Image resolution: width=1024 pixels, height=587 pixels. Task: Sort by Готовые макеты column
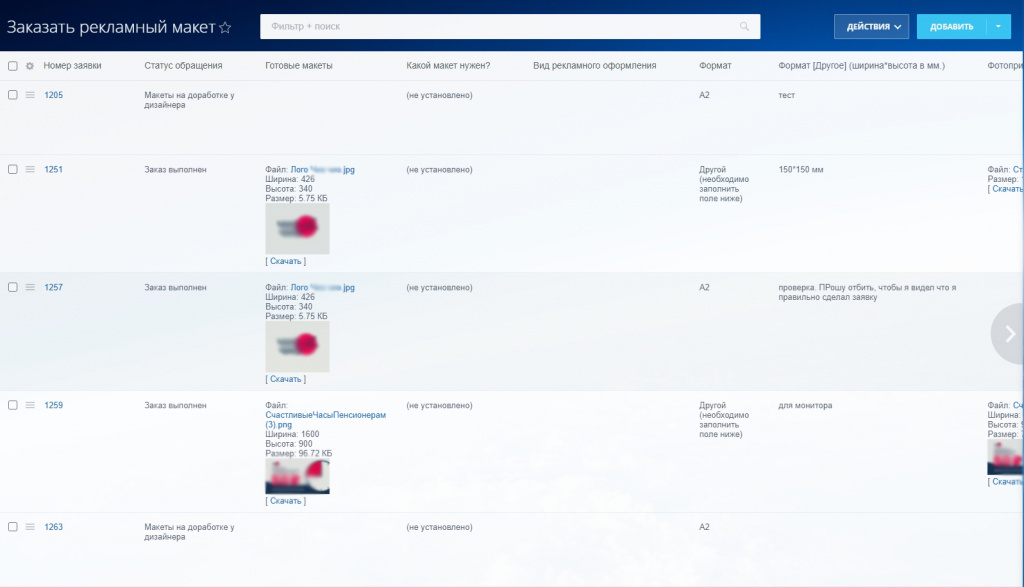click(x=299, y=66)
